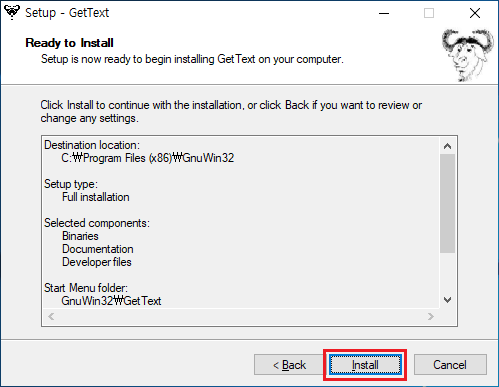Cancel the GetText setup
Viewport: 499px width, 387px height.
[x=450, y=365]
